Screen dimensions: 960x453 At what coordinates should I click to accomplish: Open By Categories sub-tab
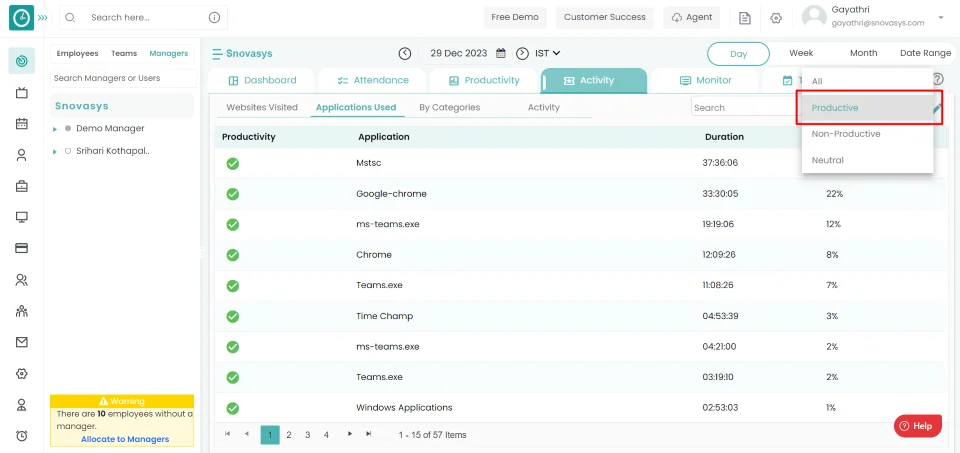(449, 107)
